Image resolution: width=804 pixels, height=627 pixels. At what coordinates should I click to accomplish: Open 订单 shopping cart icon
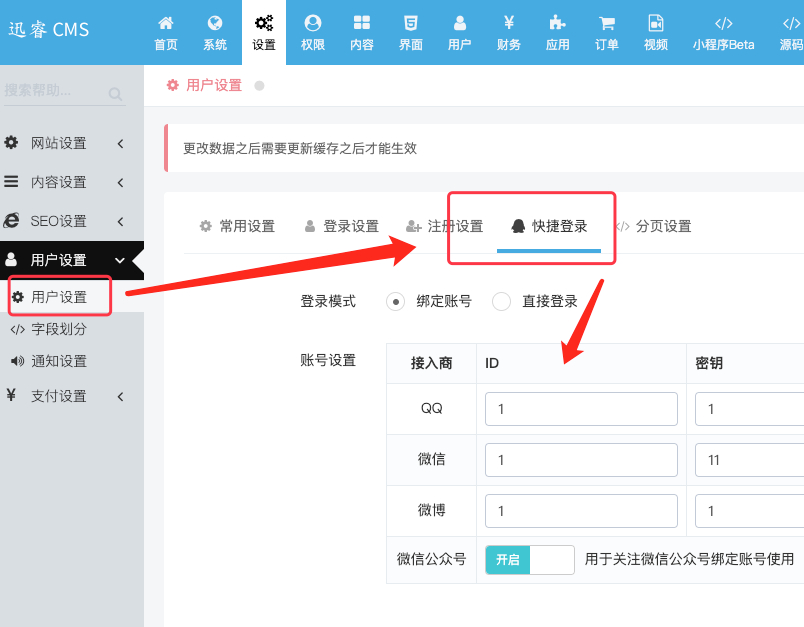607,23
